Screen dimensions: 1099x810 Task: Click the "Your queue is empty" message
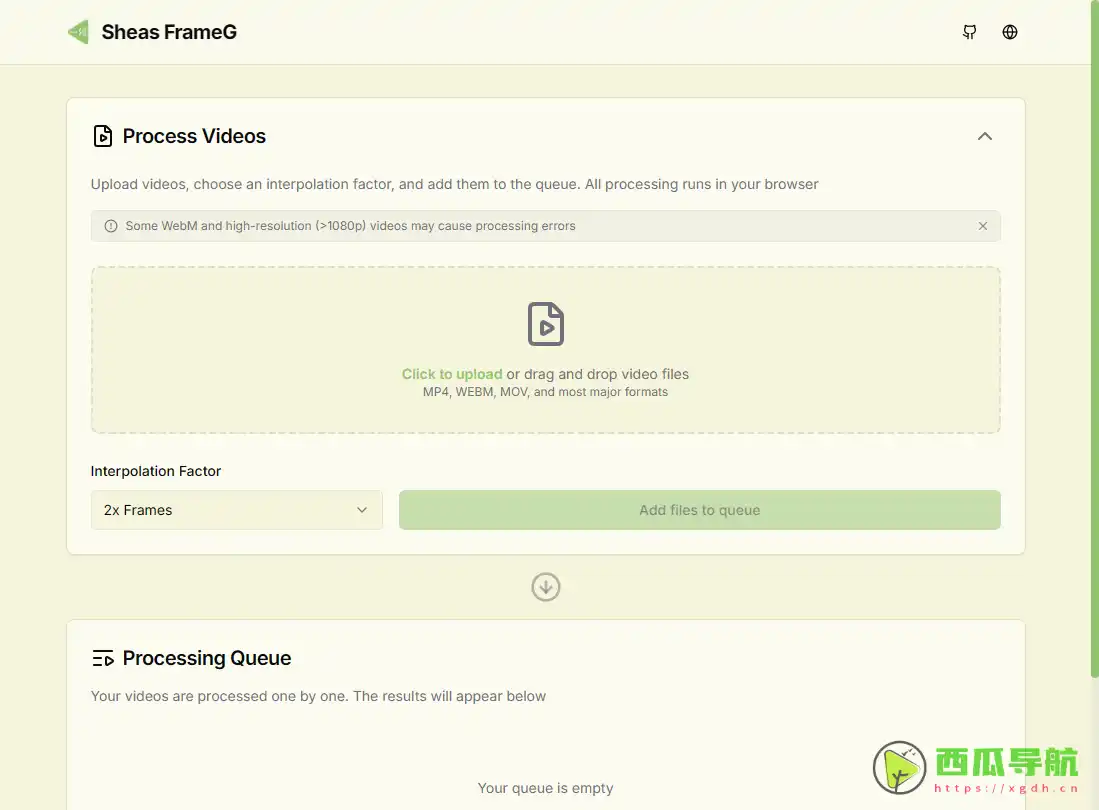pos(545,788)
